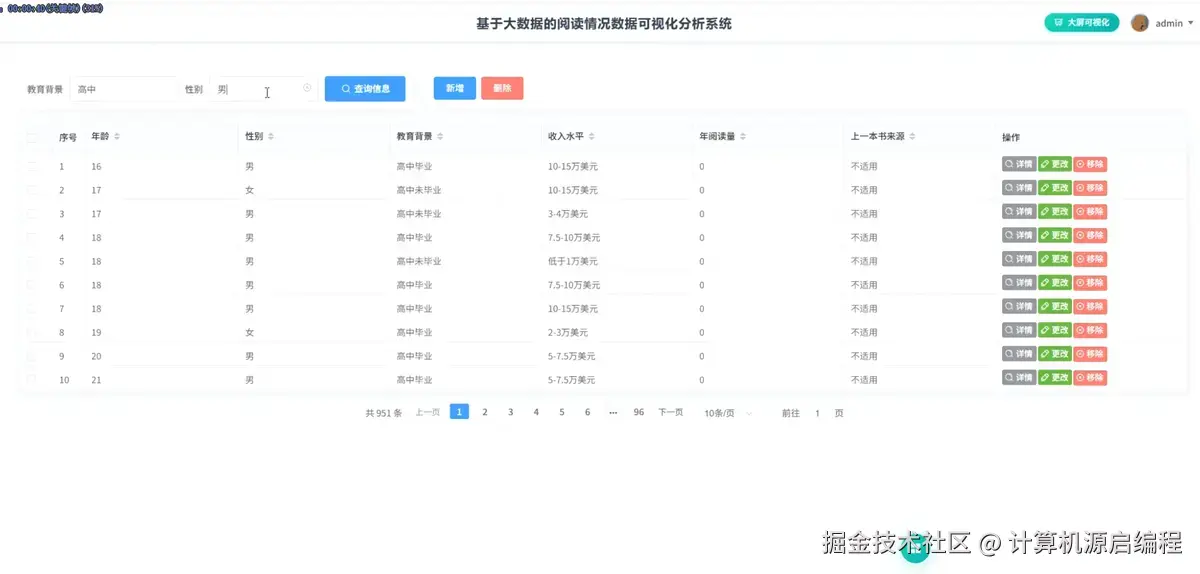Click the 2-3万美元 income cell

pyautogui.click(x=568, y=332)
